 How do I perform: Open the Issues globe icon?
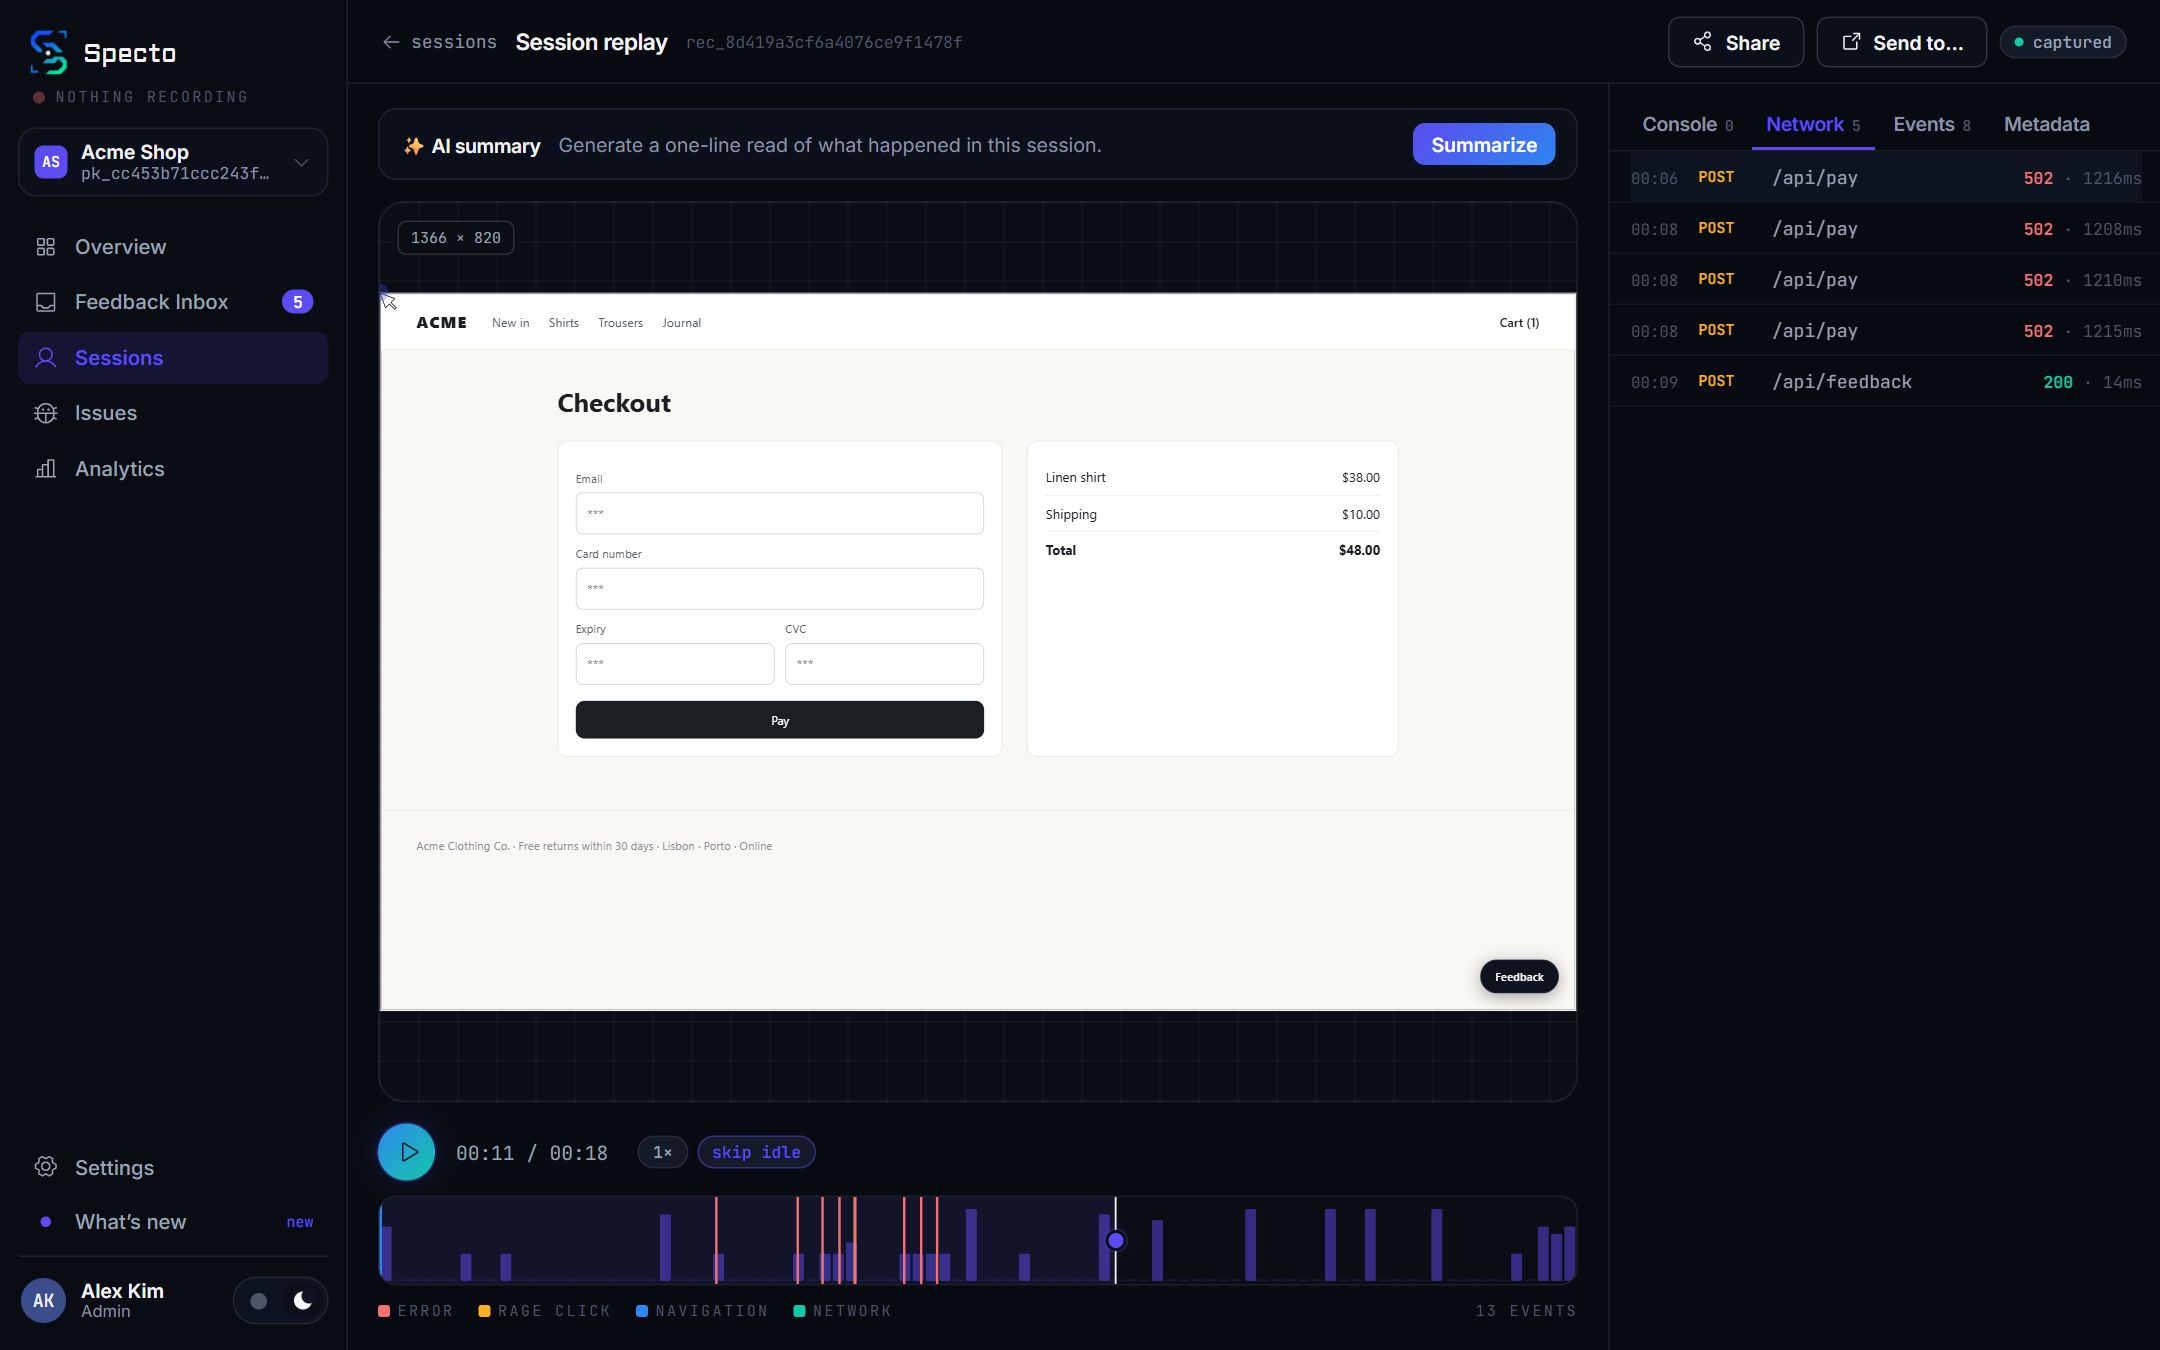[x=46, y=413]
